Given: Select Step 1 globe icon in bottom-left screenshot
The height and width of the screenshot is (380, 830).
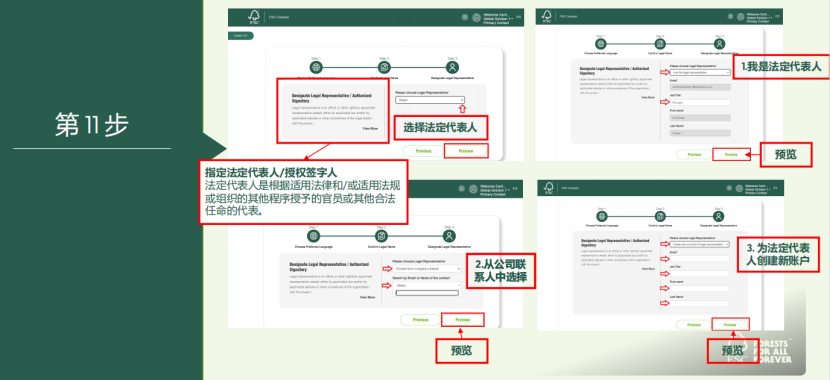Looking at the screenshot, I should pyautogui.click(x=314, y=236).
